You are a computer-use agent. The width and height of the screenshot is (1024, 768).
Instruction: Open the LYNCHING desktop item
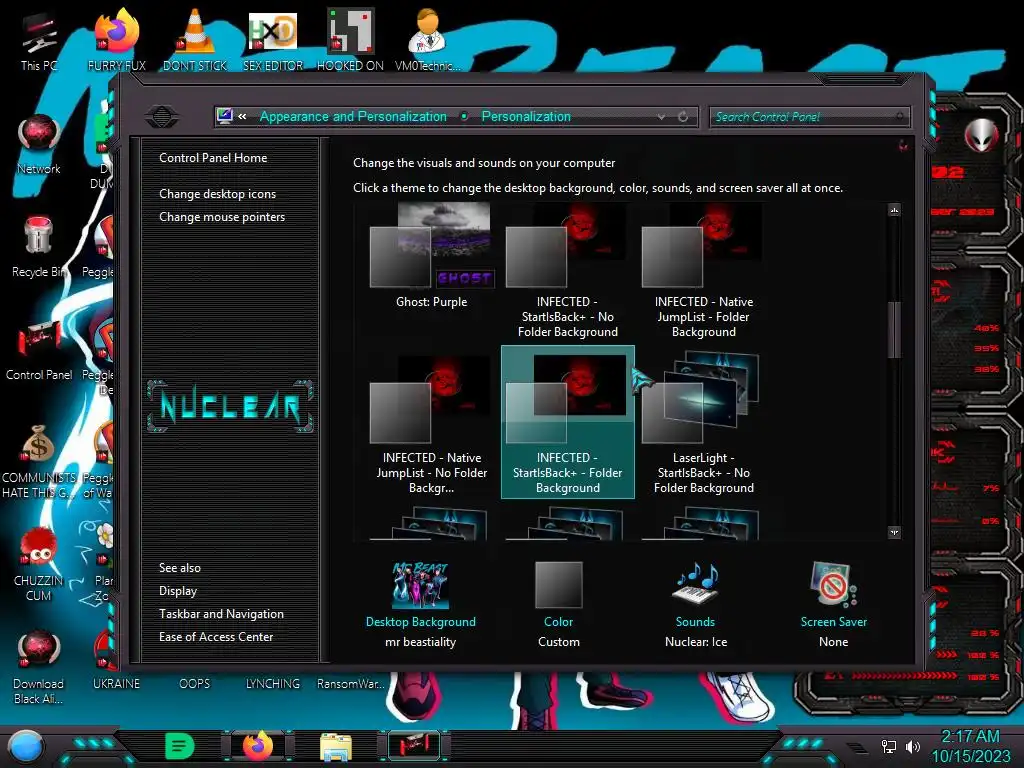[273, 684]
